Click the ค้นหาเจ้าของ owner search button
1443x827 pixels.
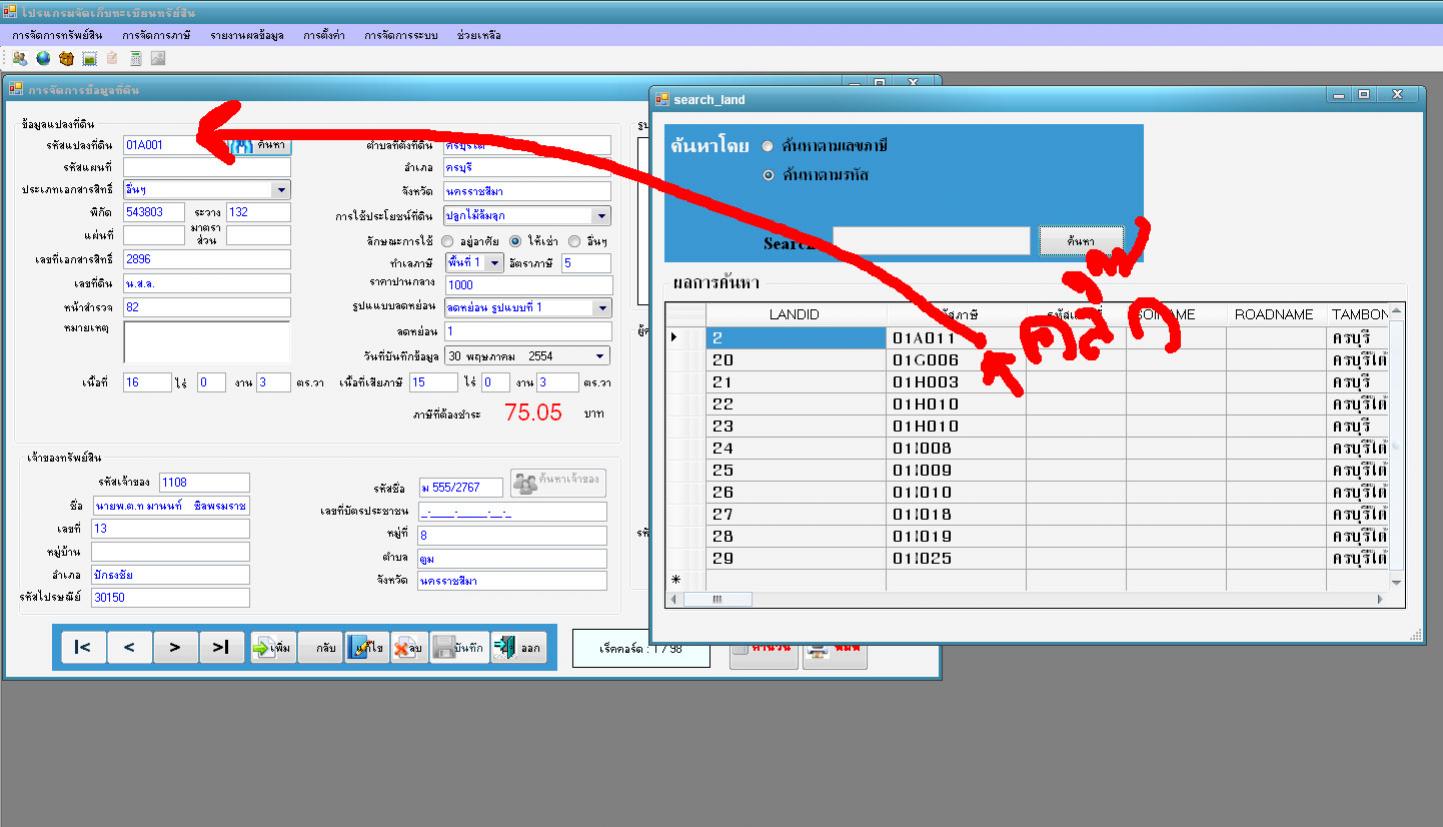pyautogui.click(x=558, y=482)
